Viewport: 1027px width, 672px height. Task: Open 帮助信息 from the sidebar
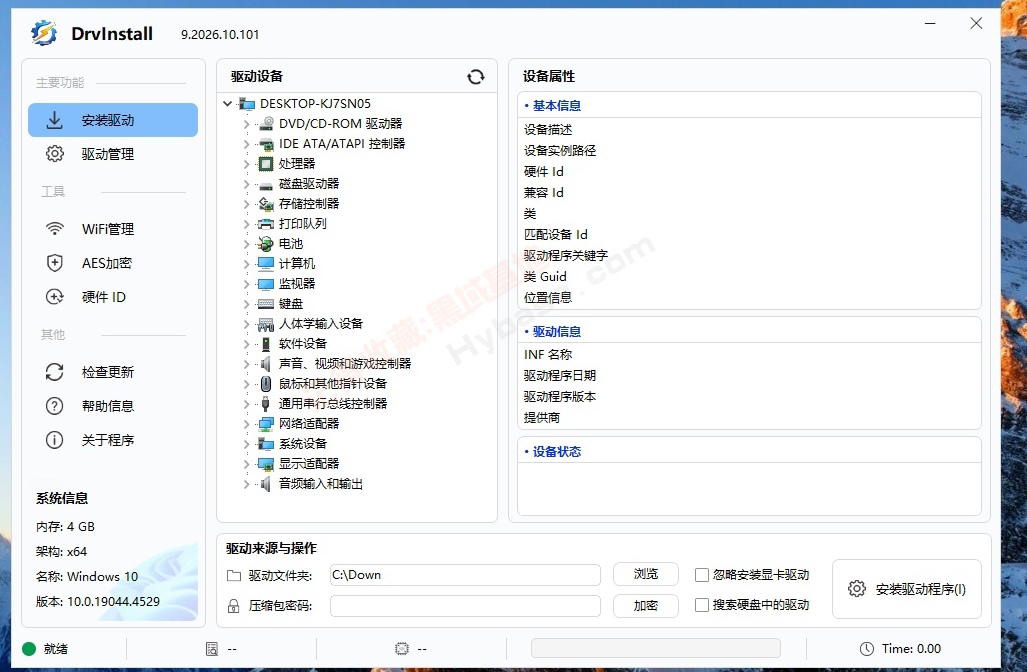click(x=113, y=406)
